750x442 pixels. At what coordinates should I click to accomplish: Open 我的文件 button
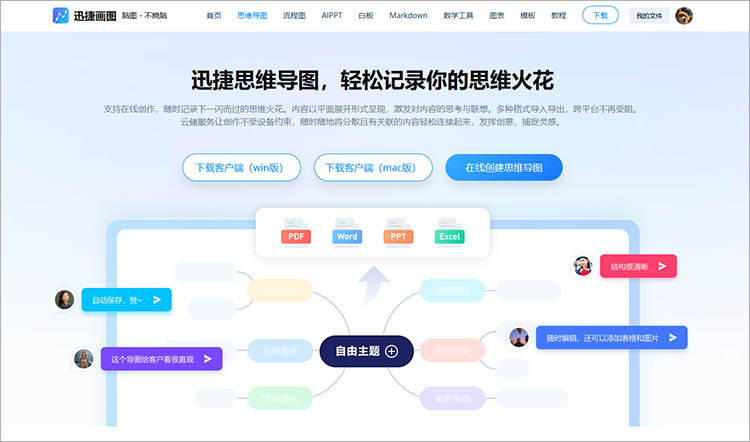point(649,16)
